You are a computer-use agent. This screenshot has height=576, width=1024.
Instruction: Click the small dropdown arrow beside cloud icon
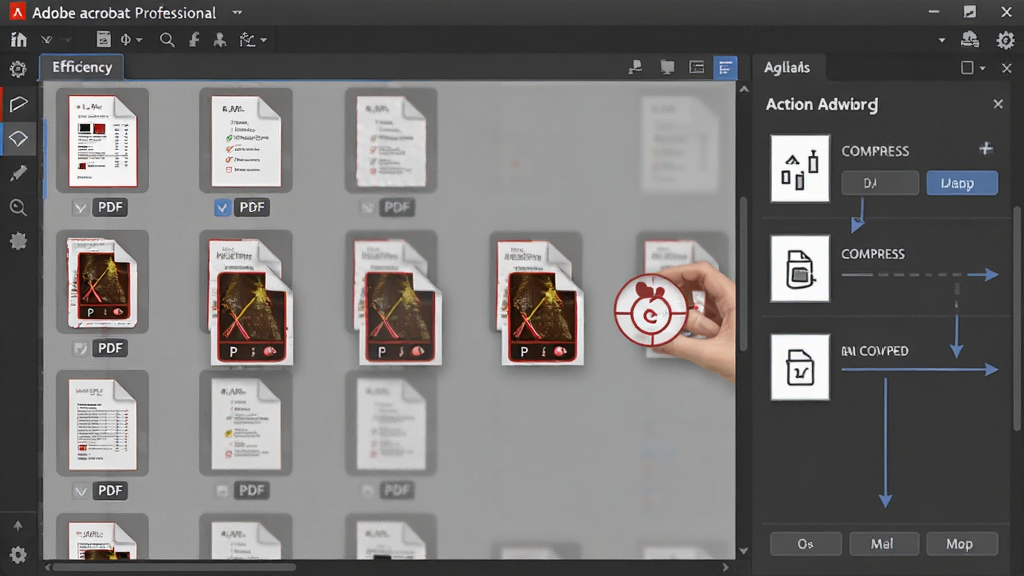pos(942,40)
